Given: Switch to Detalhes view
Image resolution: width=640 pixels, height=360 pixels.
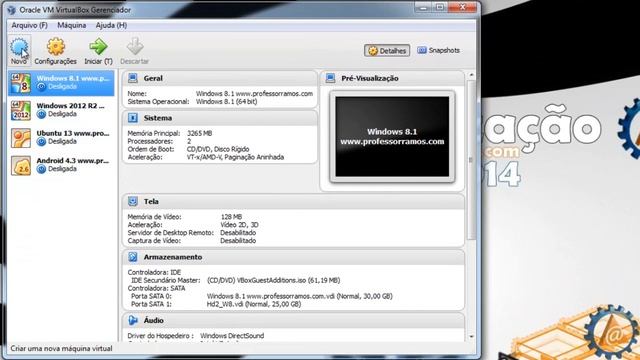Looking at the screenshot, I should coord(387,51).
